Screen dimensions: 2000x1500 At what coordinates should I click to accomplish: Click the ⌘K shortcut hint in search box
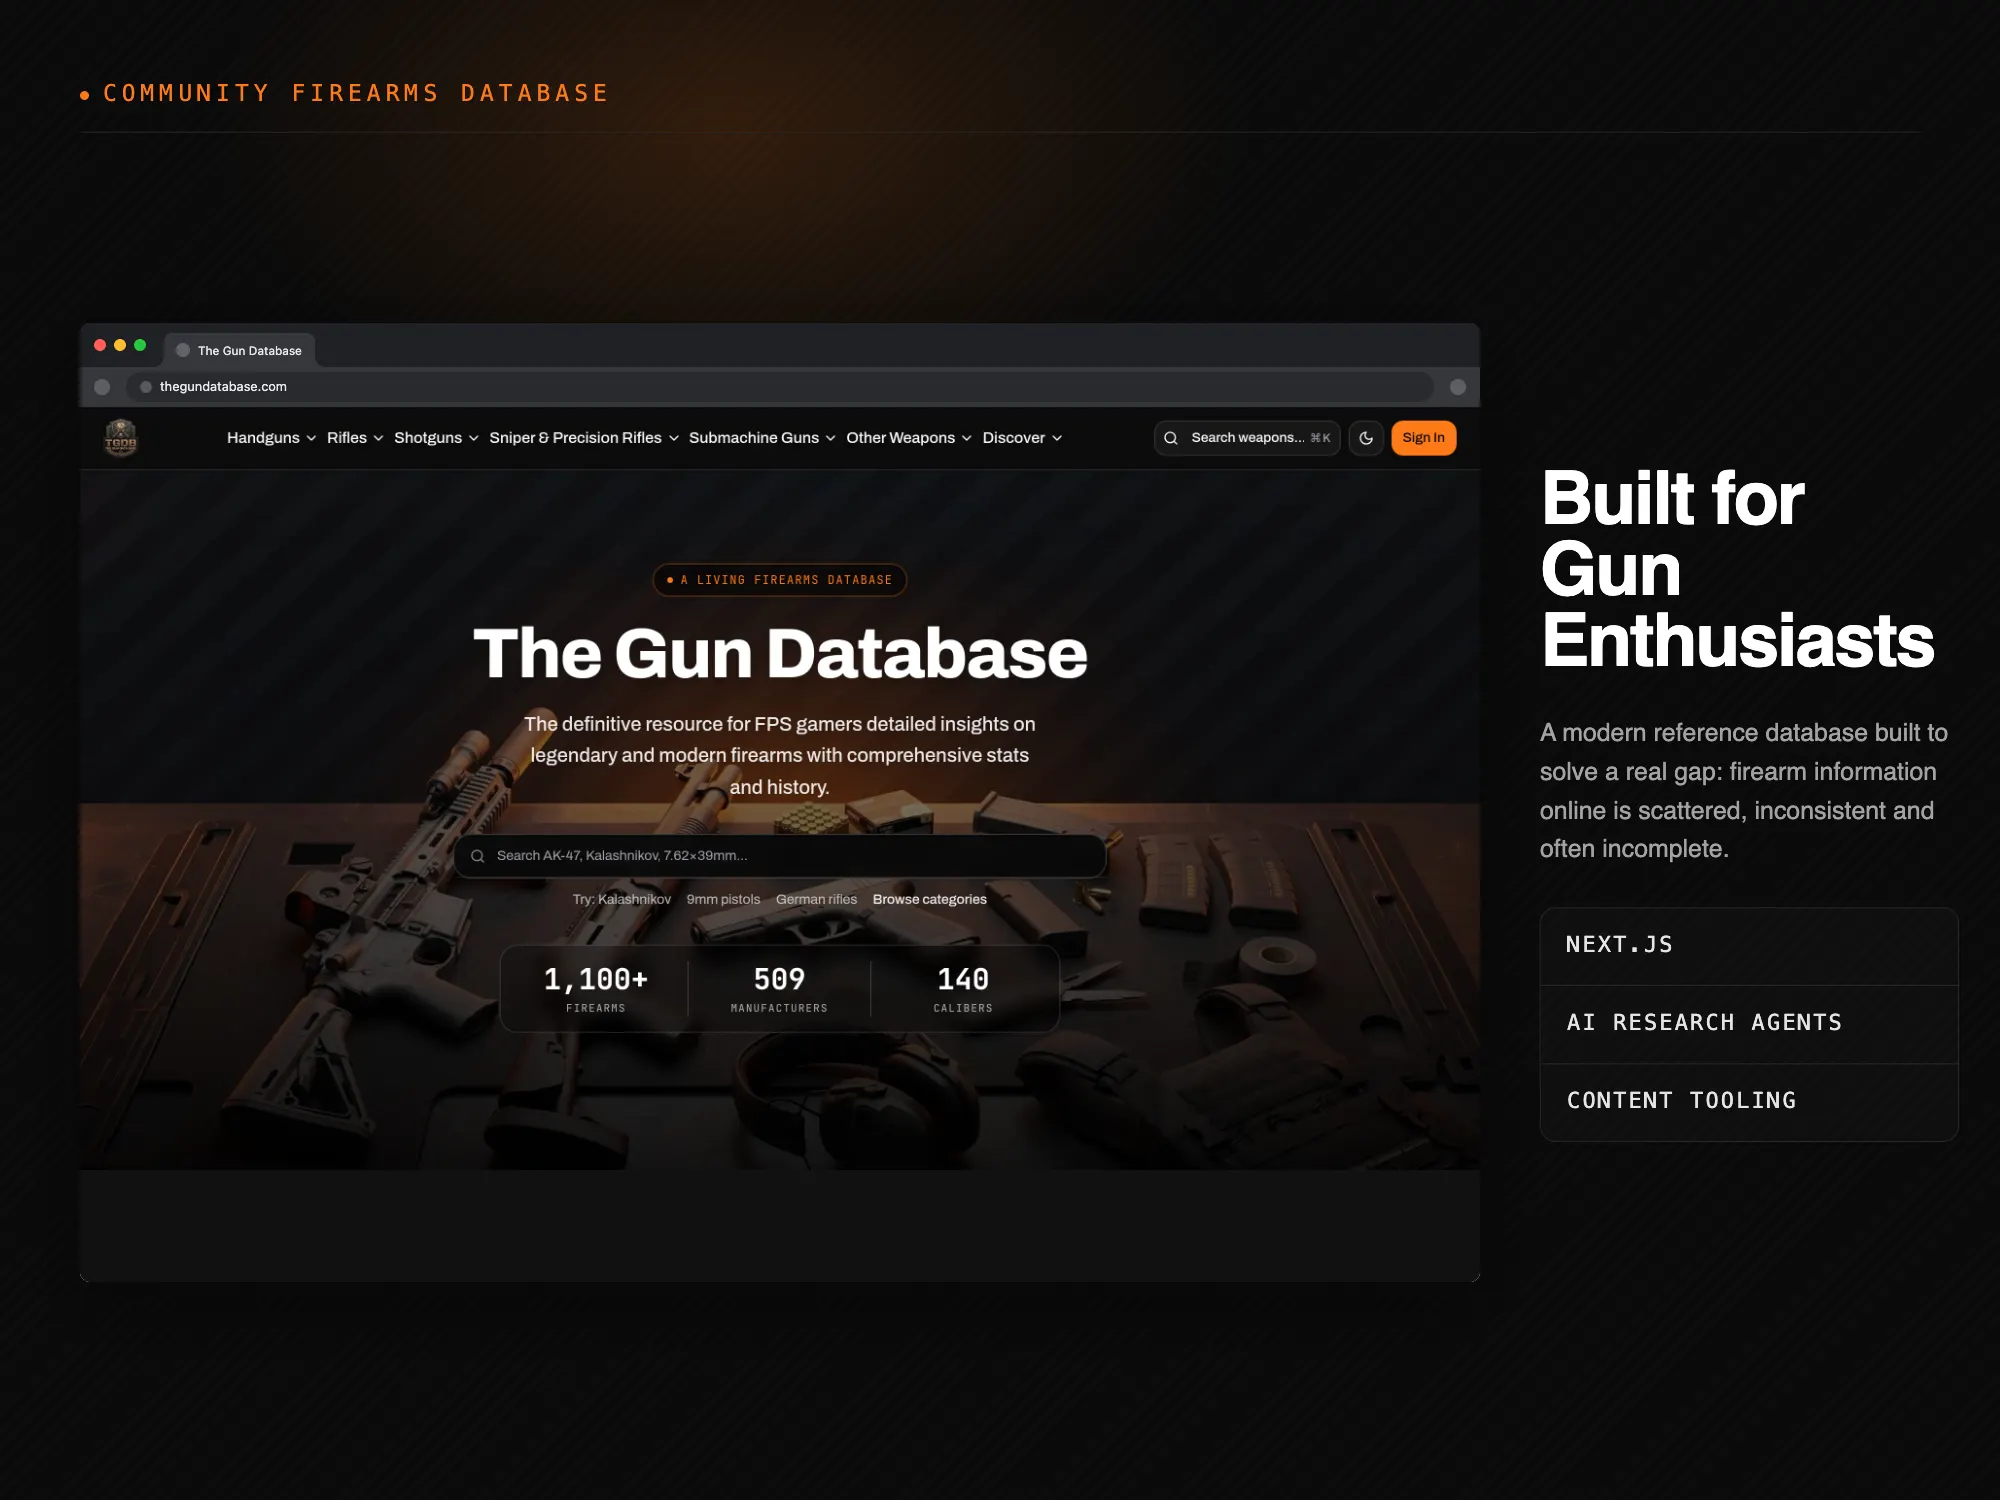point(1320,438)
